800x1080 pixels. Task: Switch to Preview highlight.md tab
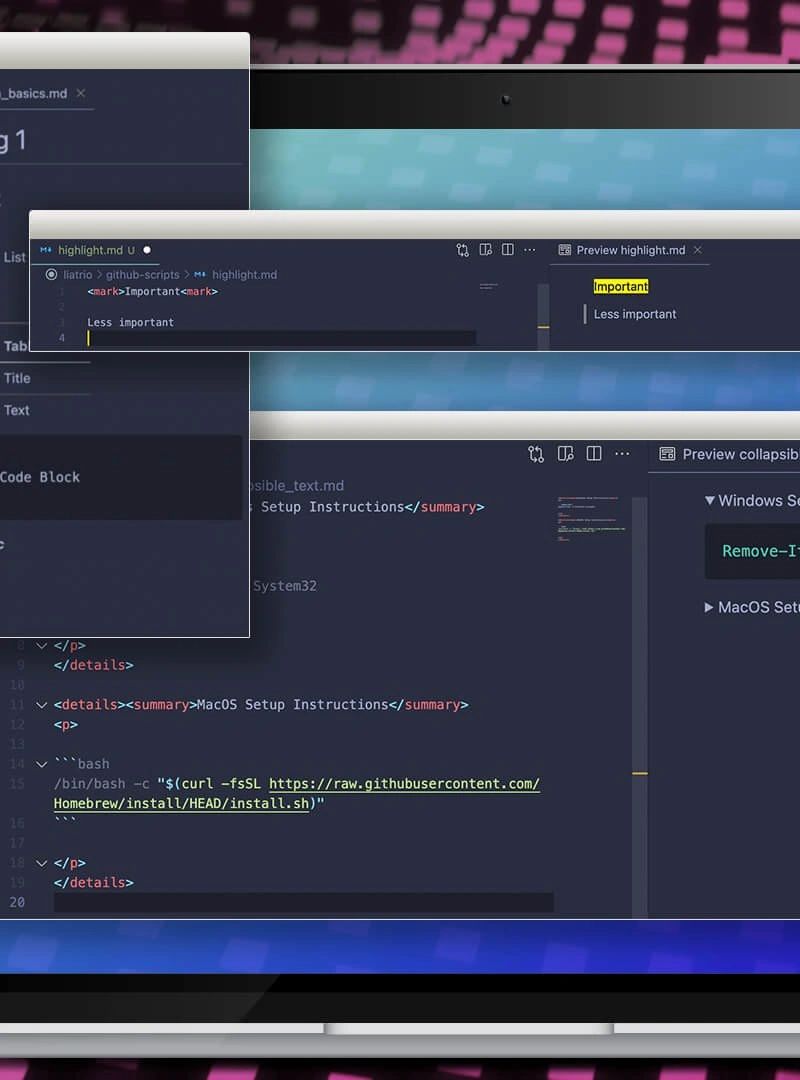tap(630, 250)
